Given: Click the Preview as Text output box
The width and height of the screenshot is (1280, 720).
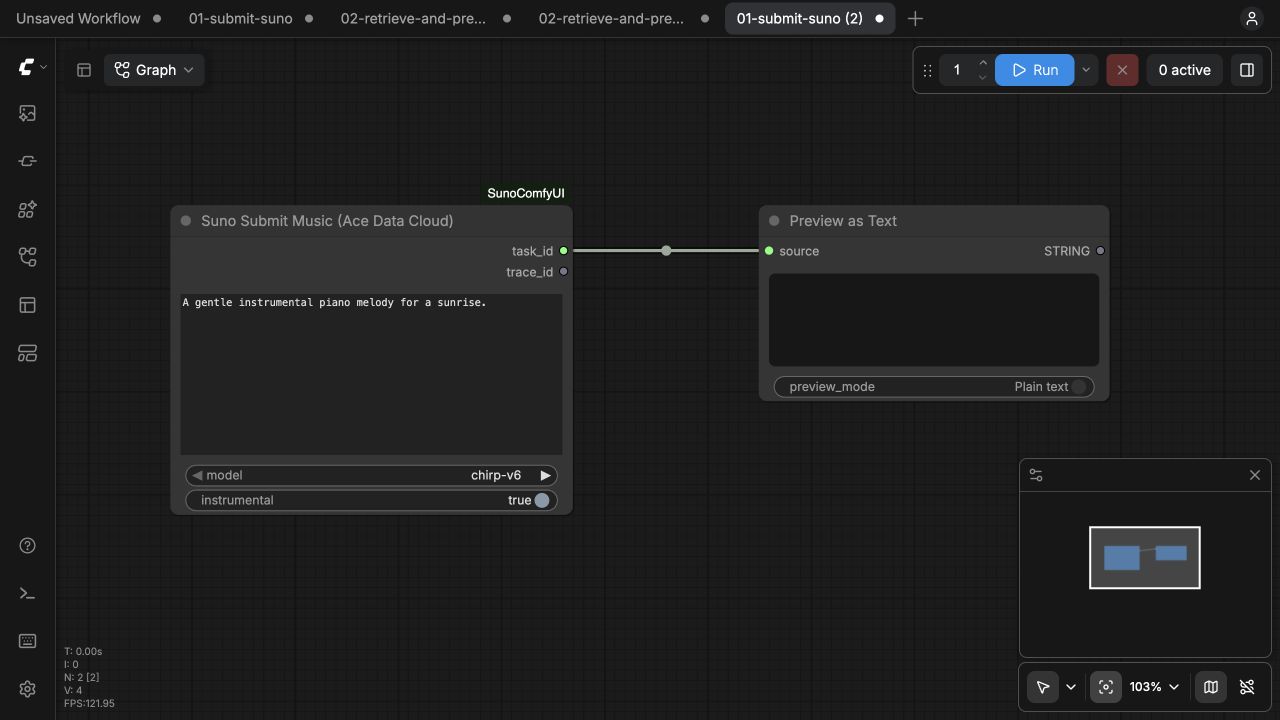Looking at the screenshot, I should [x=934, y=320].
